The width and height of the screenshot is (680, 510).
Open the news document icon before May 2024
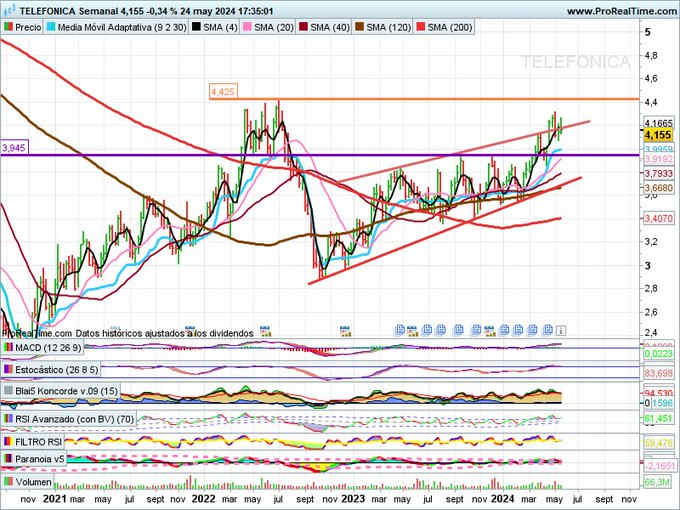[547, 330]
